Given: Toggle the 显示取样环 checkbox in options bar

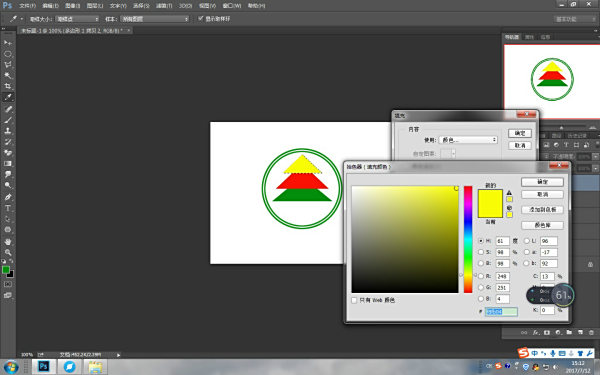Looking at the screenshot, I should click(200, 18).
